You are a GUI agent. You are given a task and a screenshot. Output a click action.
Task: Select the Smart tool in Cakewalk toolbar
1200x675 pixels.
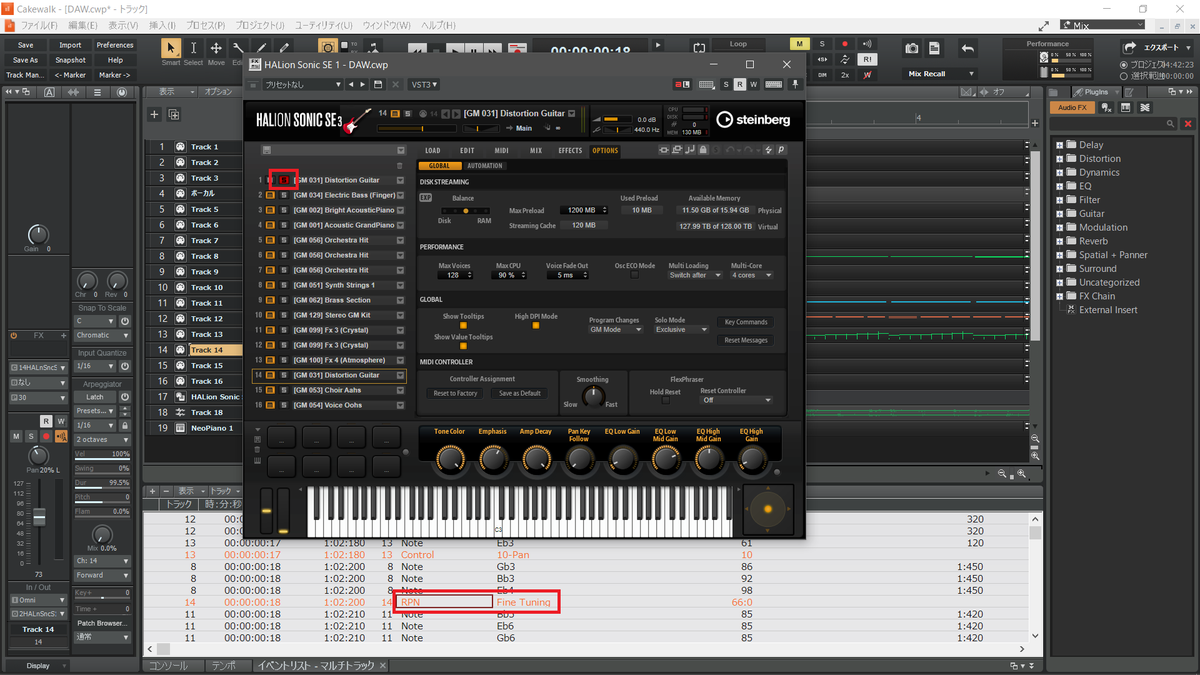click(x=171, y=49)
